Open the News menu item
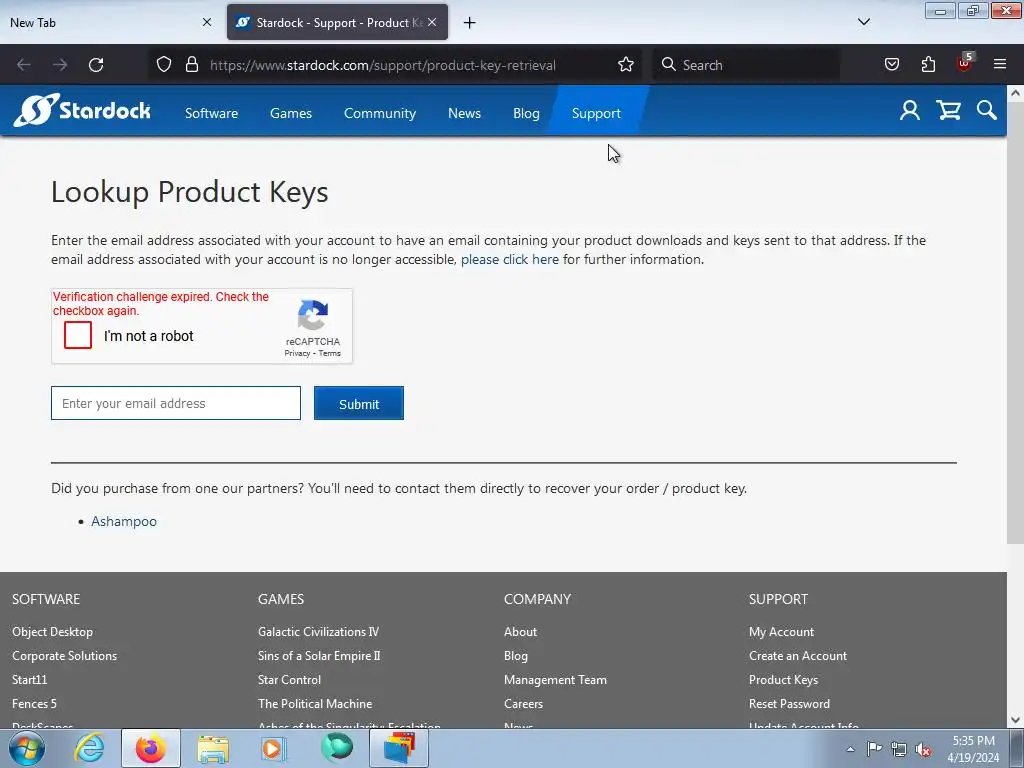This screenshot has width=1024, height=768. (464, 113)
